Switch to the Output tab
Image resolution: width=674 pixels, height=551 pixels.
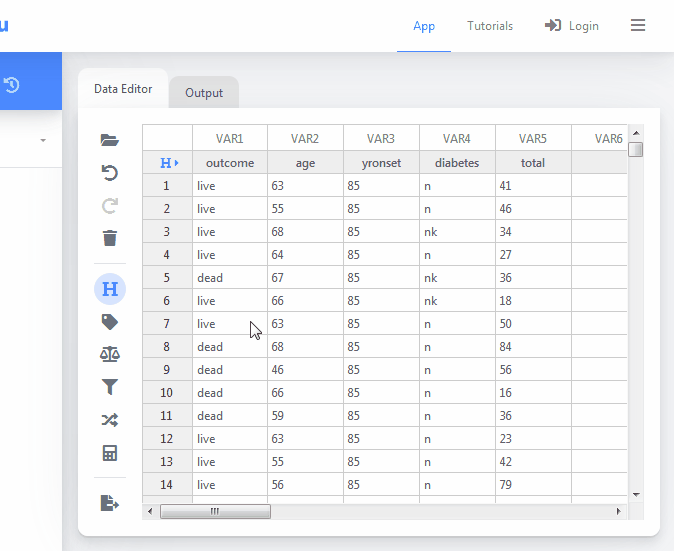click(204, 93)
